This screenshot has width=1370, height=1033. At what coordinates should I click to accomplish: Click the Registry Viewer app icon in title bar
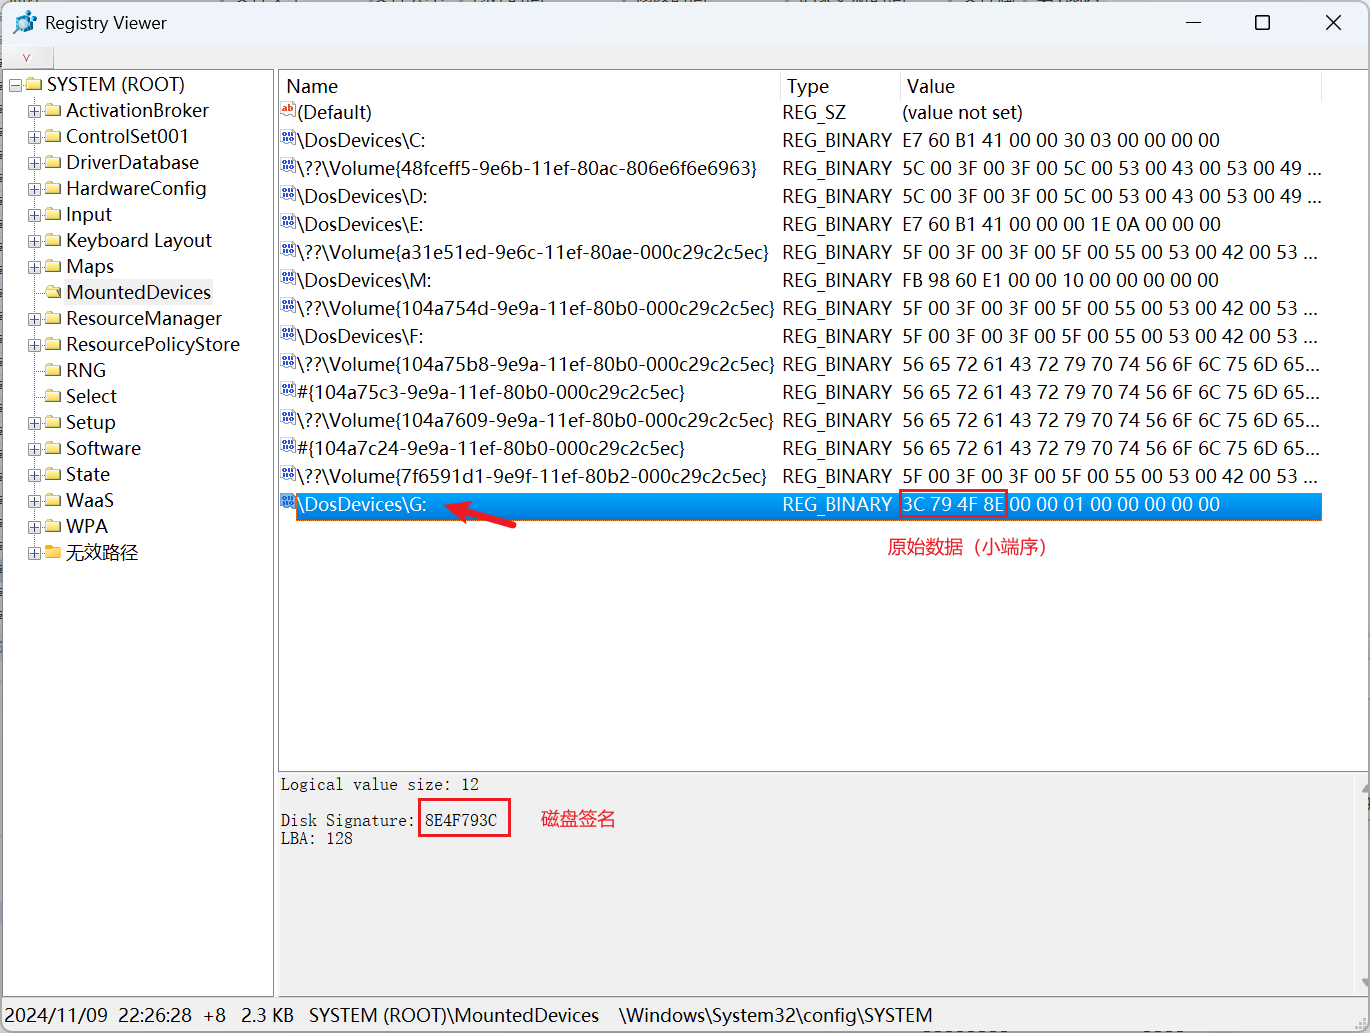[x=24, y=22]
